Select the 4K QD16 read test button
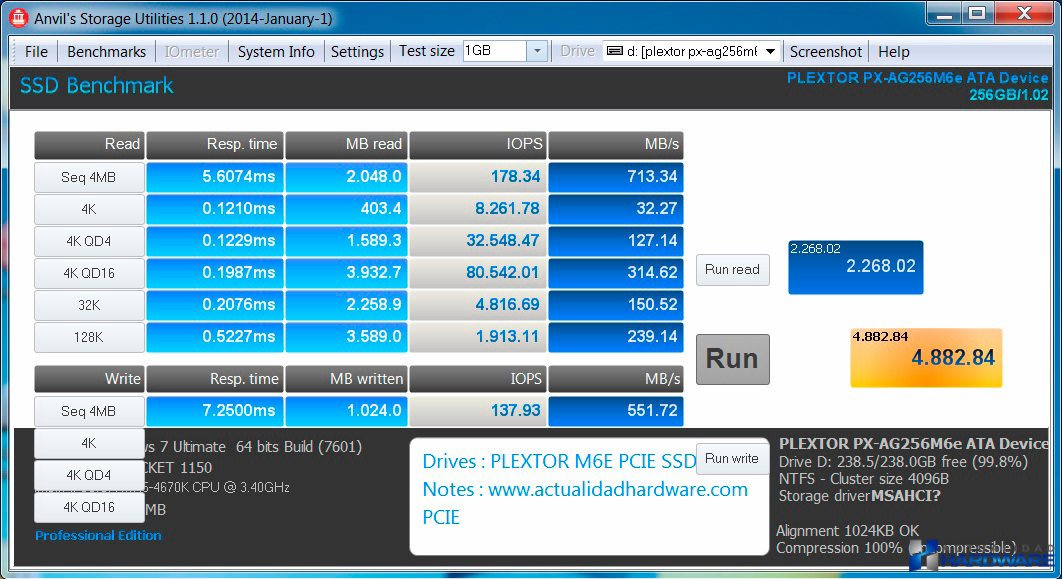Viewport: 1063px width, 579px height. point(88,273)
